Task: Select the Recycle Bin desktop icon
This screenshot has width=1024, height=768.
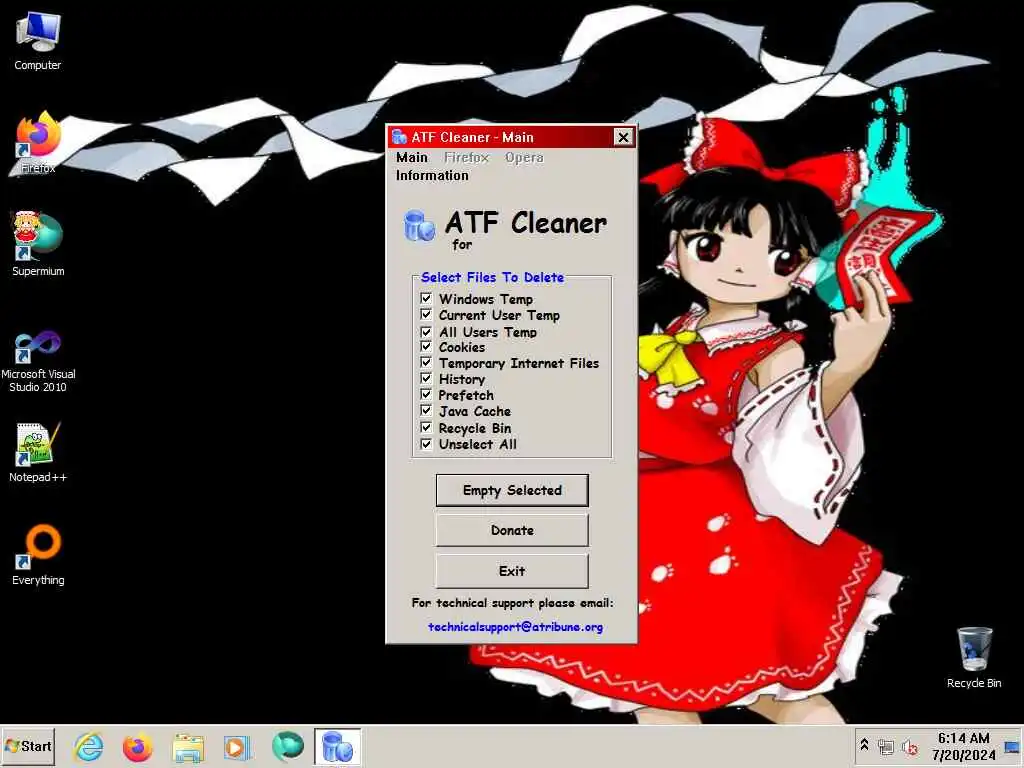Action: coord(974,658)
